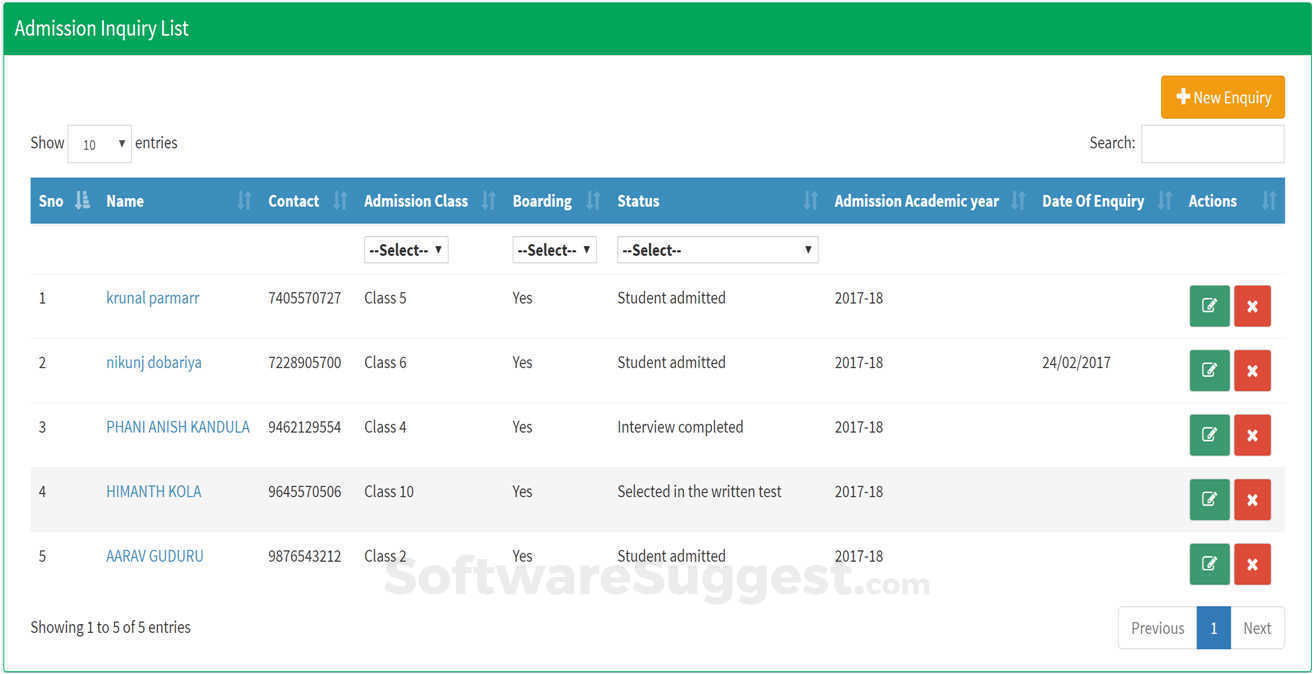Delete the krunal parmarr enquiry

tap(1252, 306)
